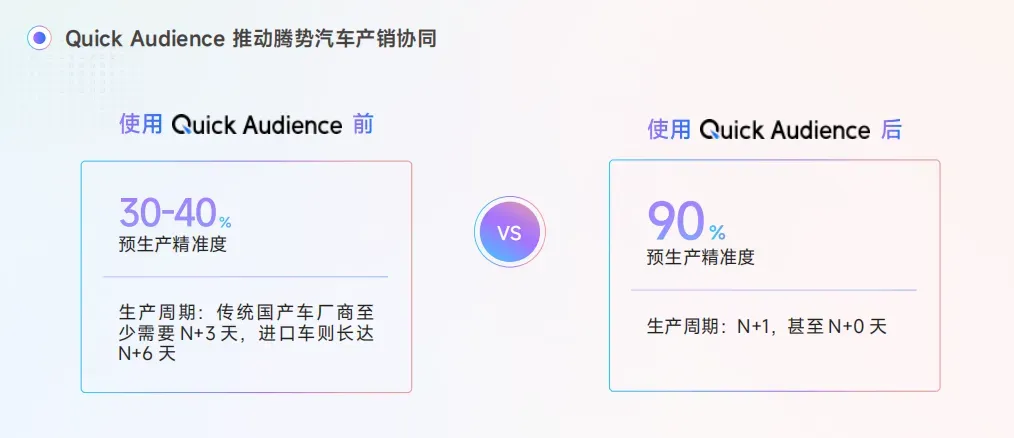Viewport: 1014px width, 438px height.
Task: Click the Quick Audience logo before "前"
Action: [257, 125]
